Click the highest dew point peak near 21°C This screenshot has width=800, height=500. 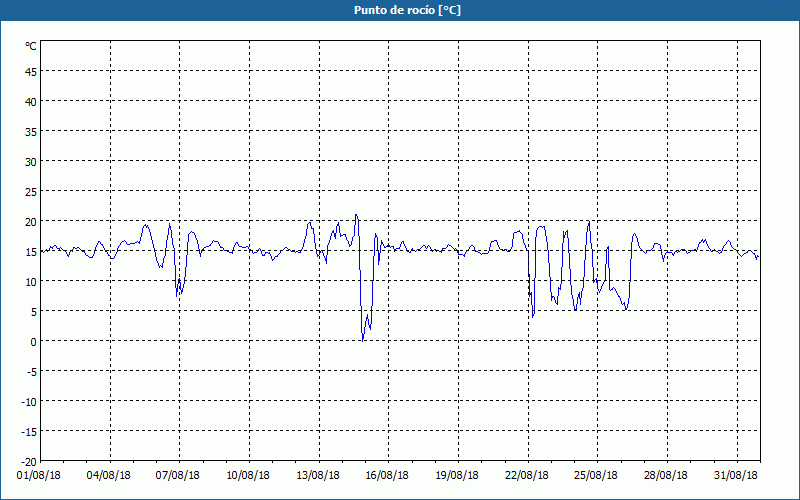[356, 215]
